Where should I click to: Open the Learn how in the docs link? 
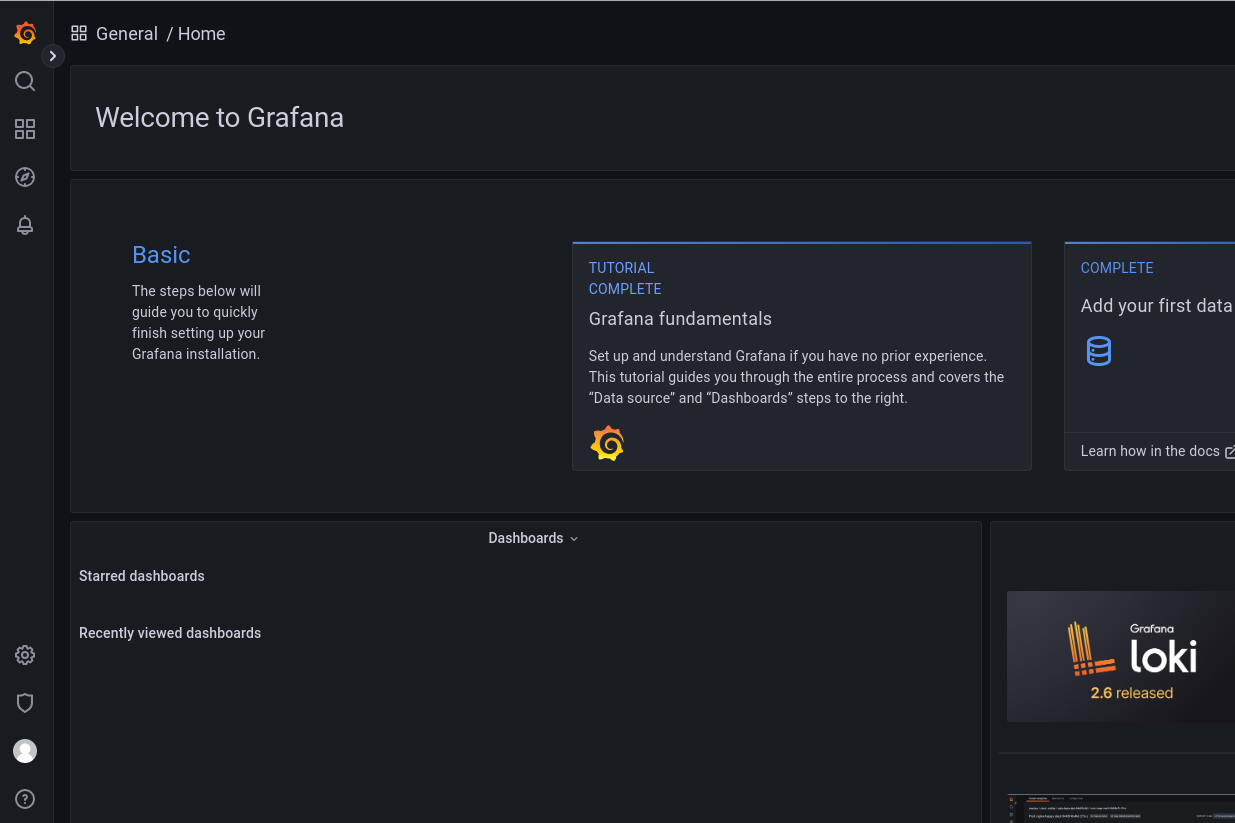[1150, 451]
